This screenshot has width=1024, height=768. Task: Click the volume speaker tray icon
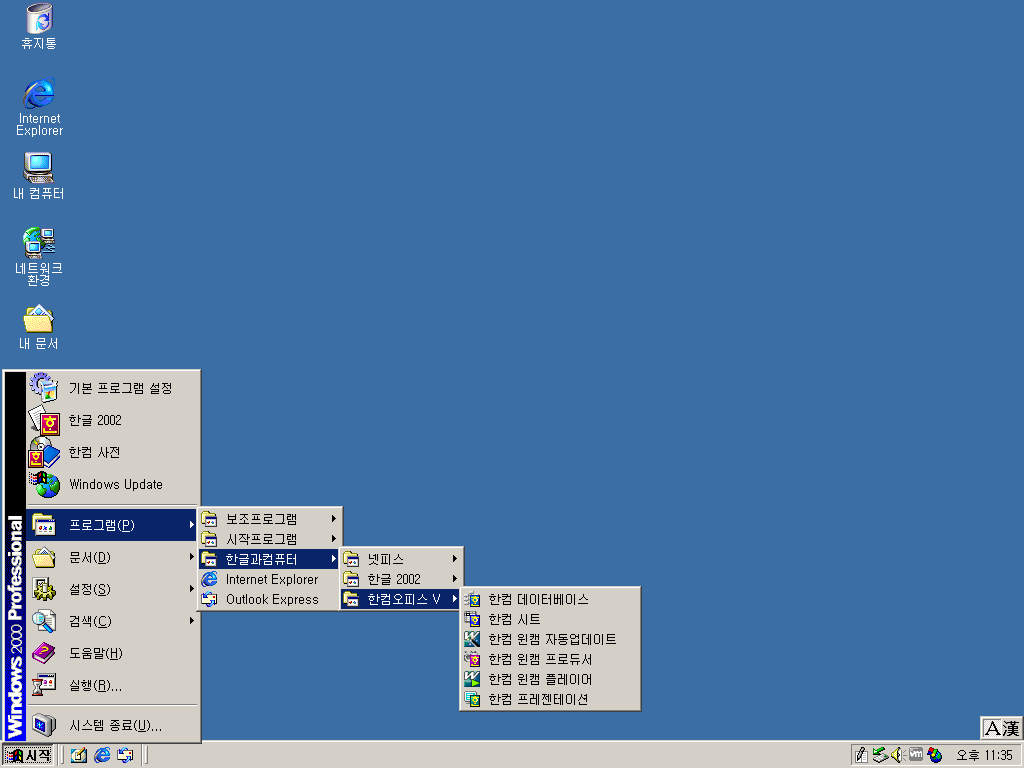pyautogui.click(x=897, y=755)
